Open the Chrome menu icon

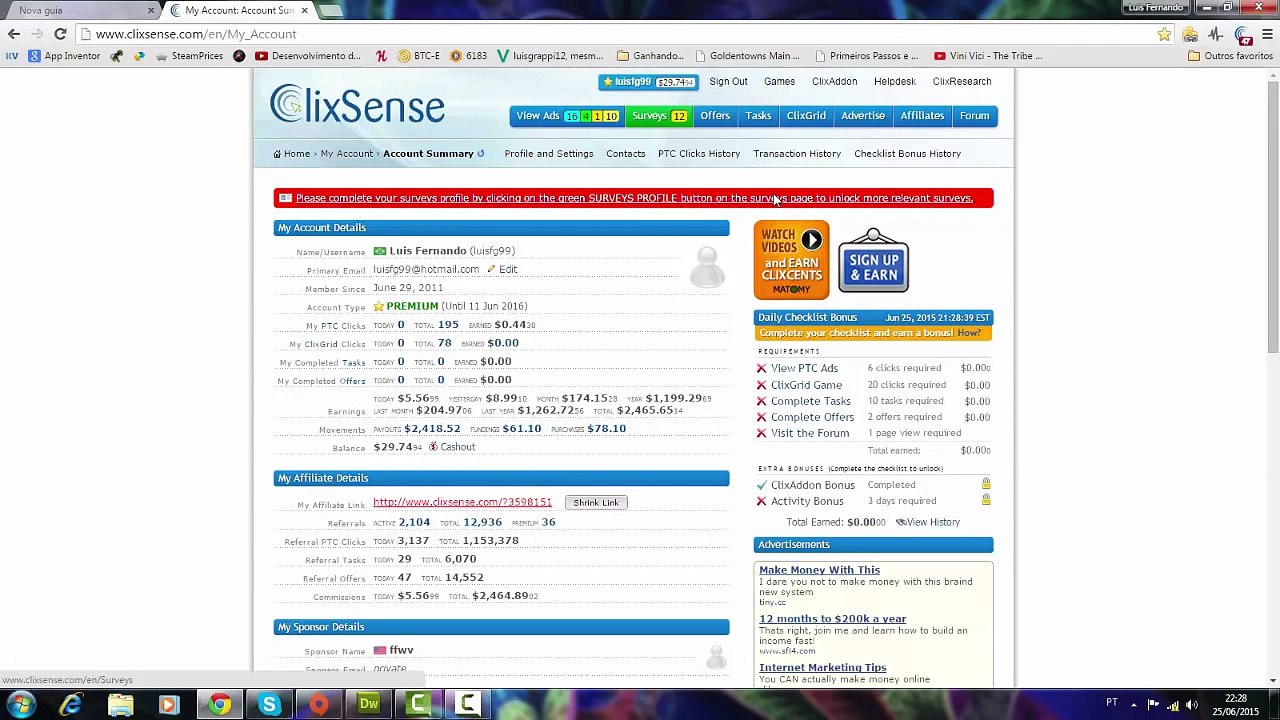pos(1267,34)
